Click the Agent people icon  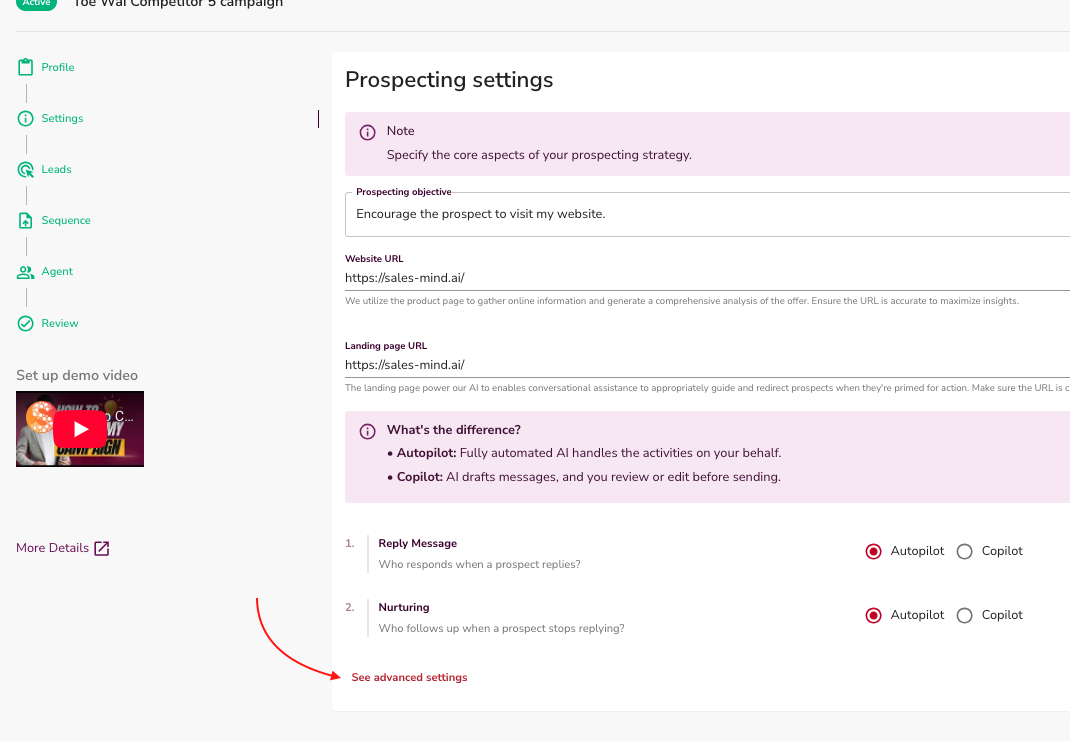(x=26, y=272)
